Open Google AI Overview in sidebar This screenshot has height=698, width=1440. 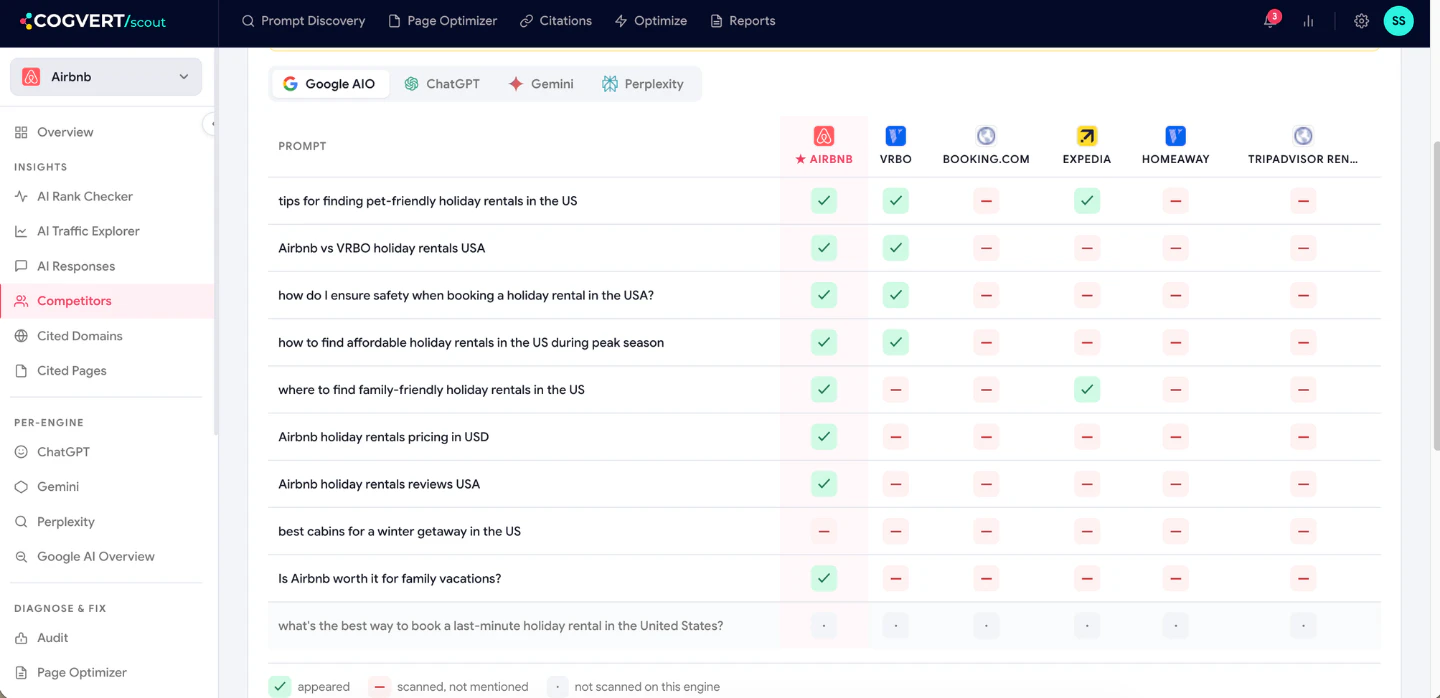click(106, 557)
